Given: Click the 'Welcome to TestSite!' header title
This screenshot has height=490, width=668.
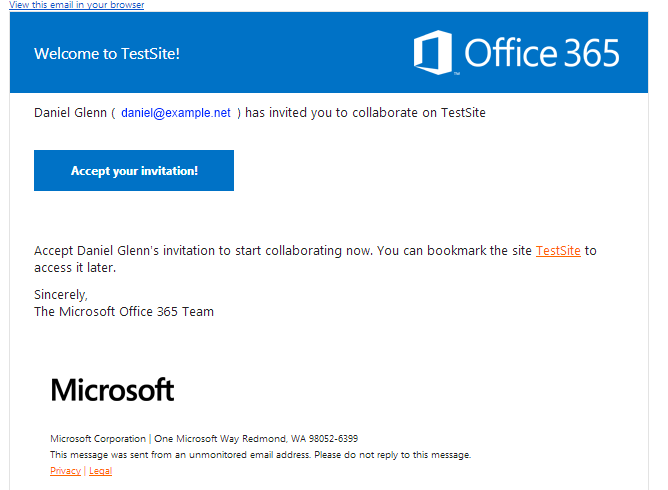Looking at the screenshot, I should coord(107,54).
